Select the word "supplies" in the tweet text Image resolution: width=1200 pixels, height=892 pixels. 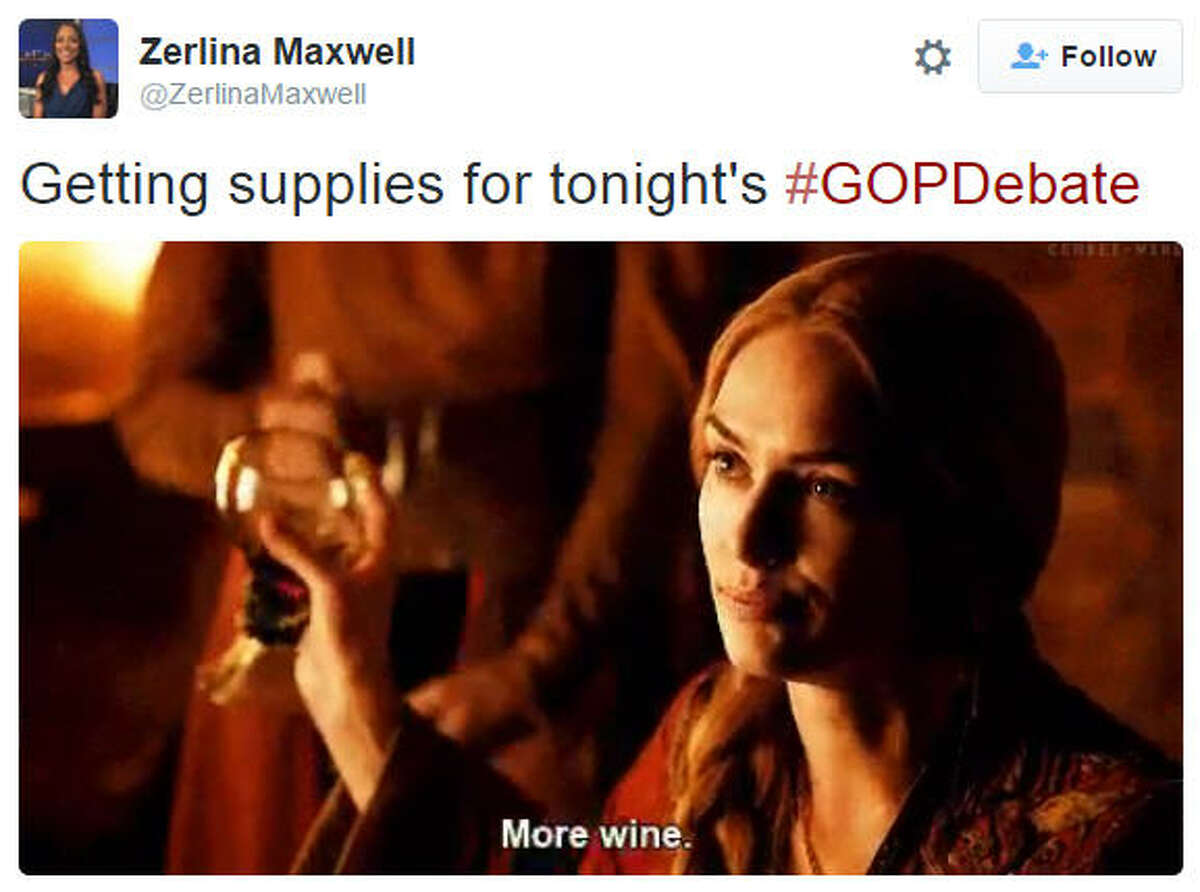[x=336, y=185]
